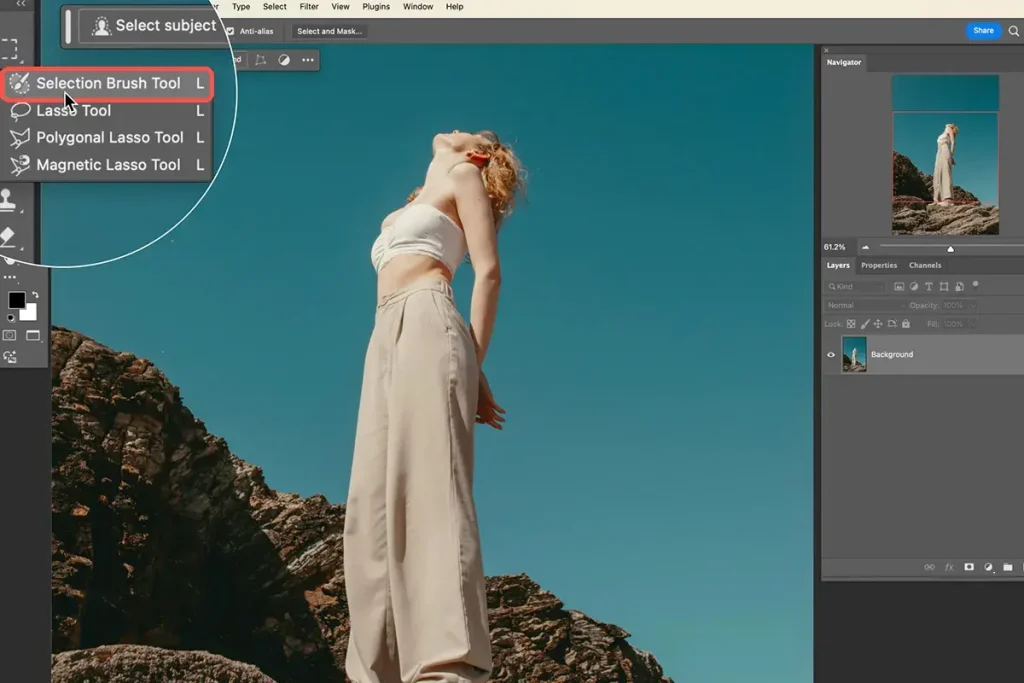The image size is (1024, 683).
Task: Open the Opacity value dropdown arrow
Action: tap(972, 305)
